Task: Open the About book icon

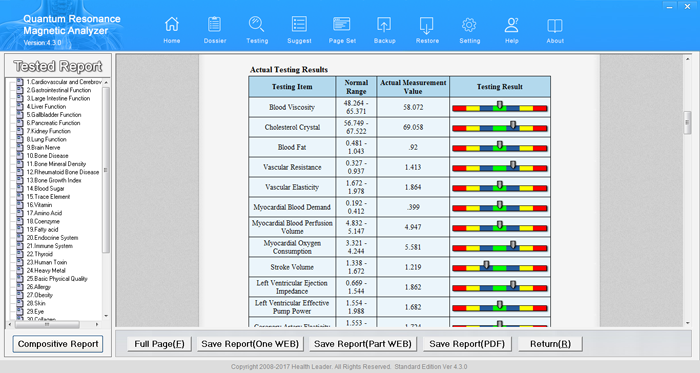Action: click(555, 30)
